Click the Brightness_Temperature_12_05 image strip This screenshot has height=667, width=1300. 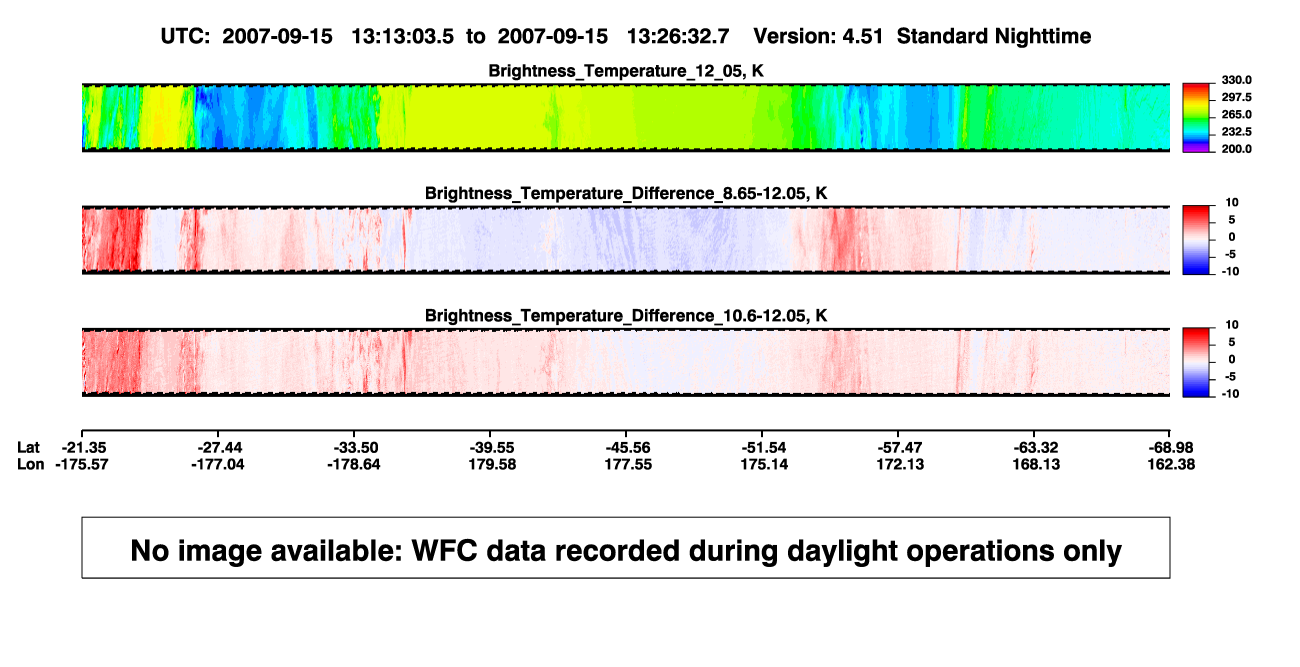point(626,117)
